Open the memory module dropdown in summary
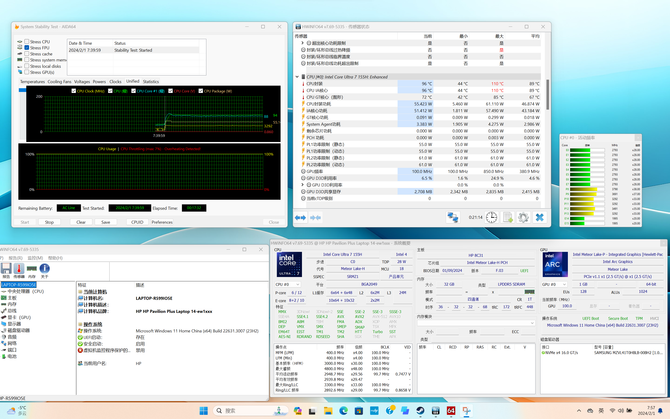The width and height of the screenshot is (670, 419). pos(476,323)
